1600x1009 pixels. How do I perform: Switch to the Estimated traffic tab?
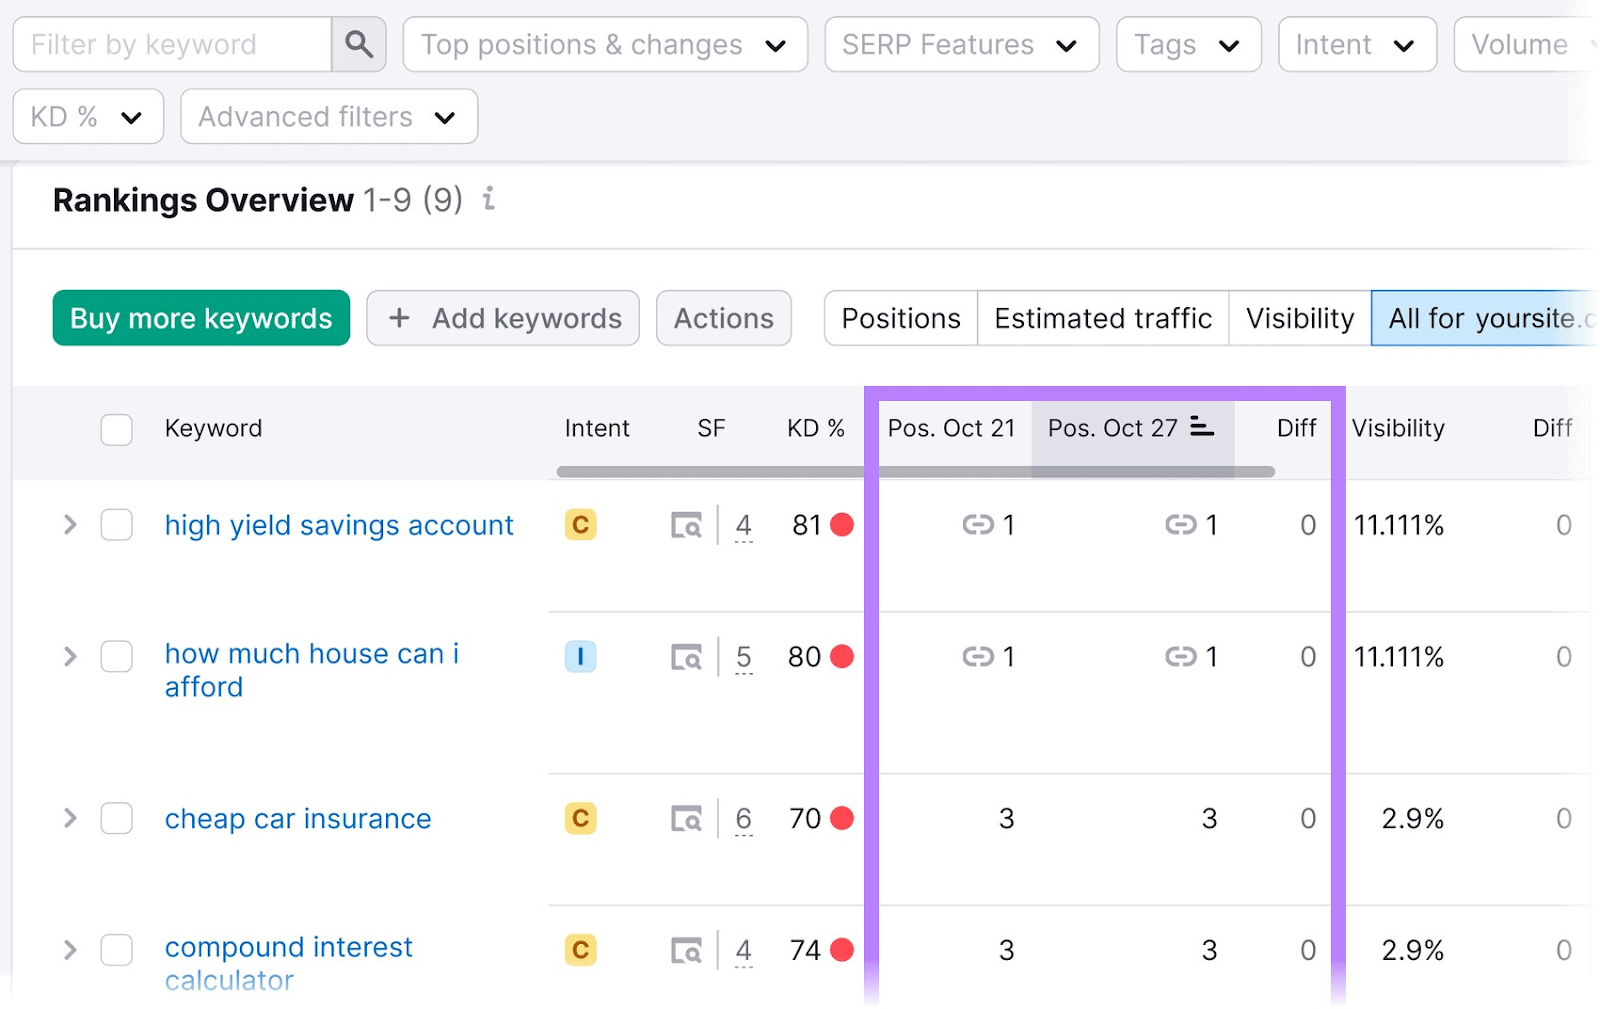click(1102, 318)
